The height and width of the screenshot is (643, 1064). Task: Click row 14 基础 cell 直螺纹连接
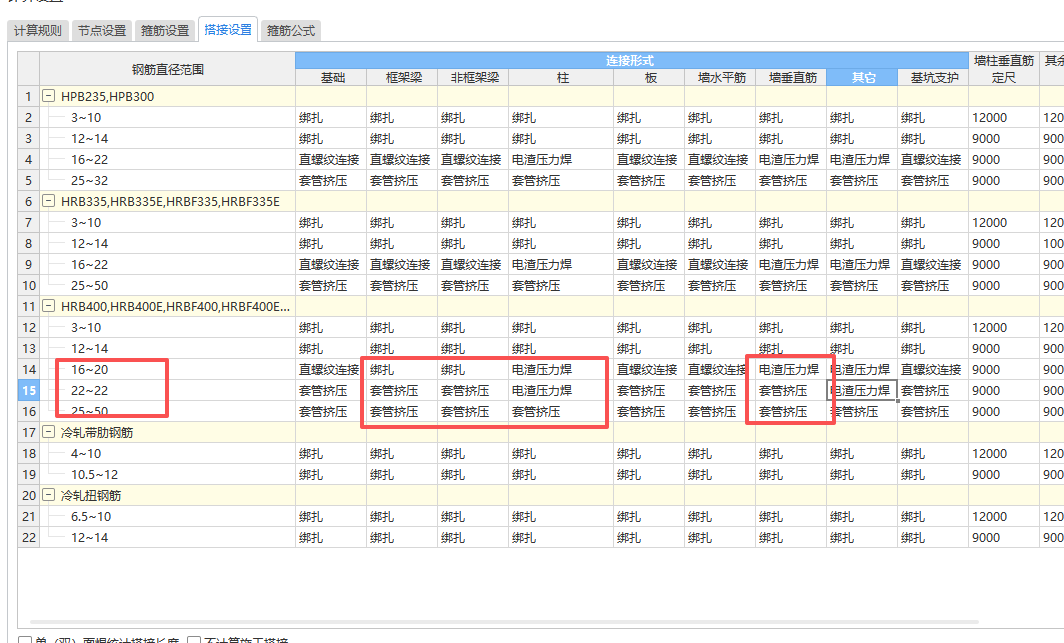[331, 370]
